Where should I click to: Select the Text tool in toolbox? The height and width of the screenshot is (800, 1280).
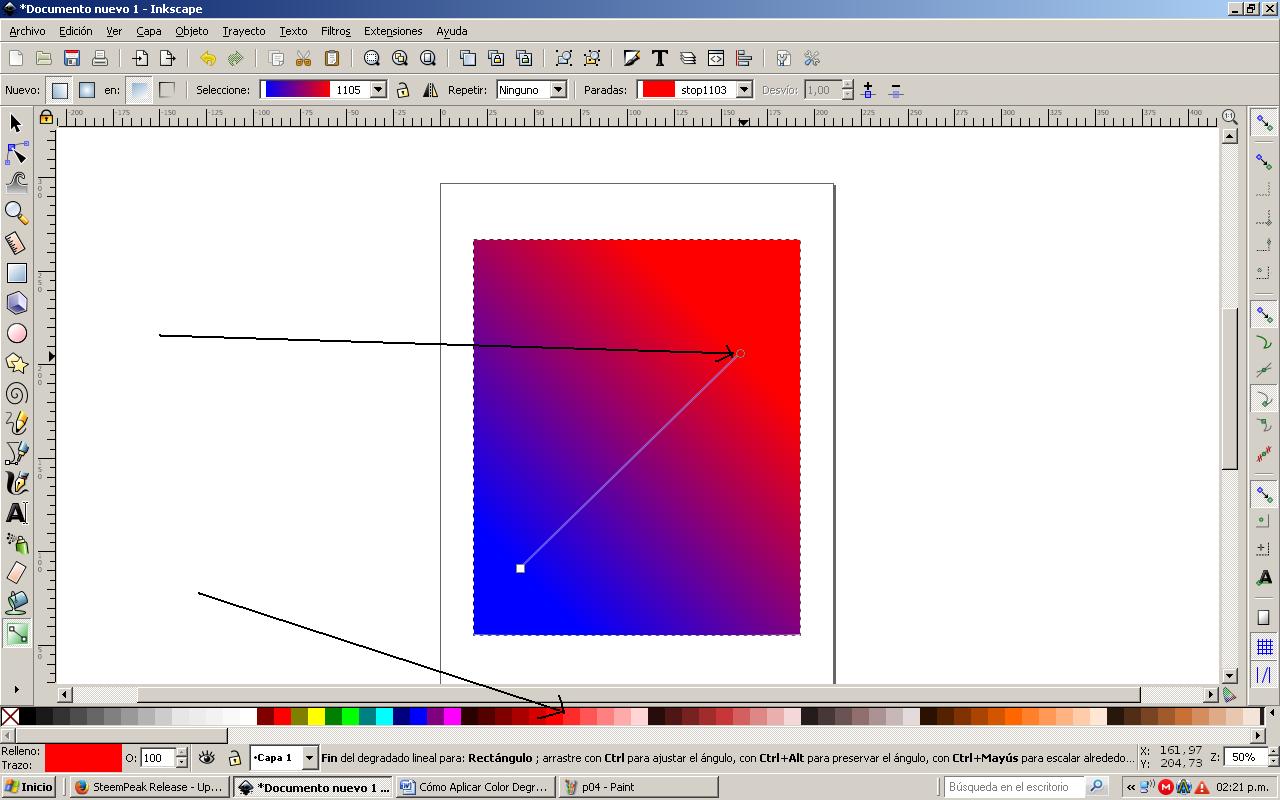tap(16, 513)
